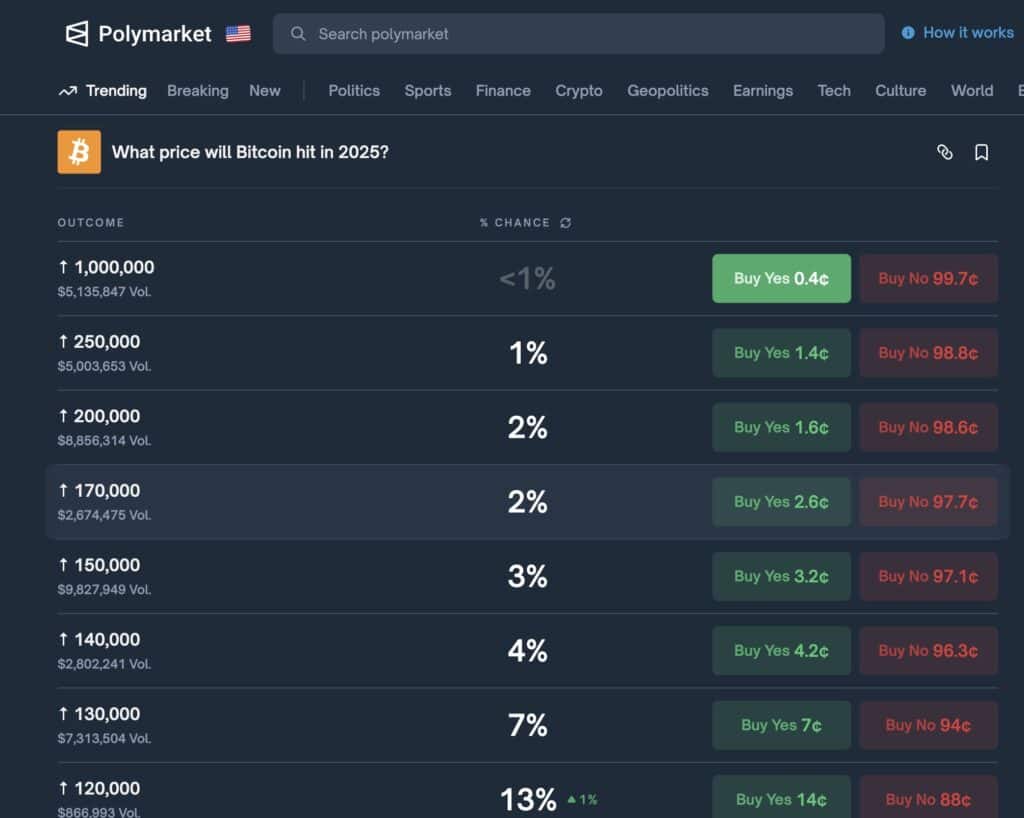Select the ↑ 130,000 outcome label
Viewport: 1024px width, 818px height.
pyautogui.click(x=99, y=714)
